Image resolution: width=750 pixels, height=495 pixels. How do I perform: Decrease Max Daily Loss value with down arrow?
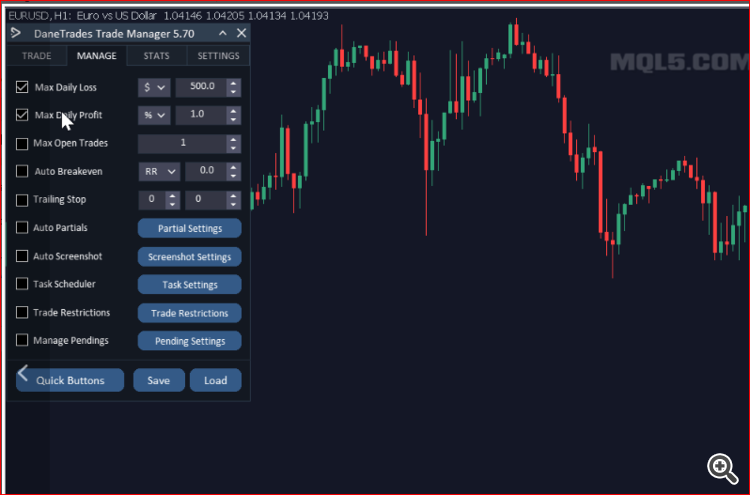pos(233,92)
